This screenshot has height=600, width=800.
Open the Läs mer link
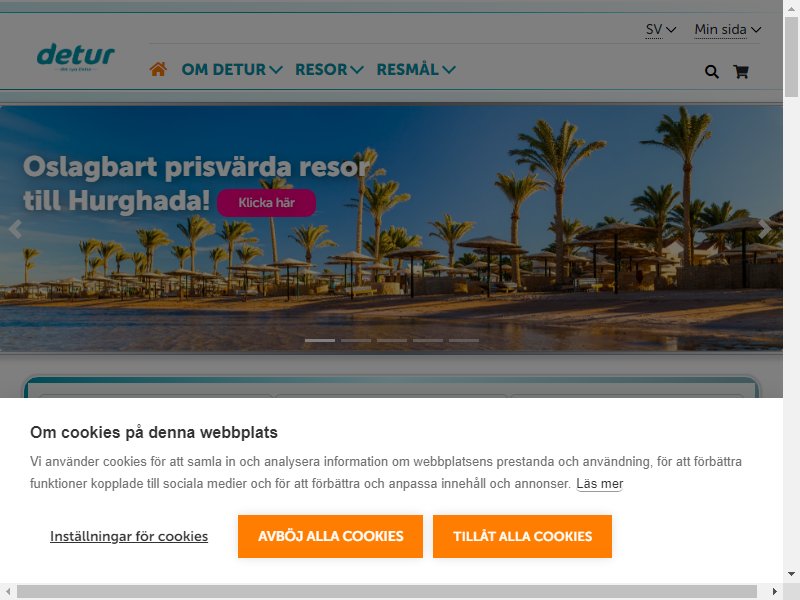coord(600,484)
